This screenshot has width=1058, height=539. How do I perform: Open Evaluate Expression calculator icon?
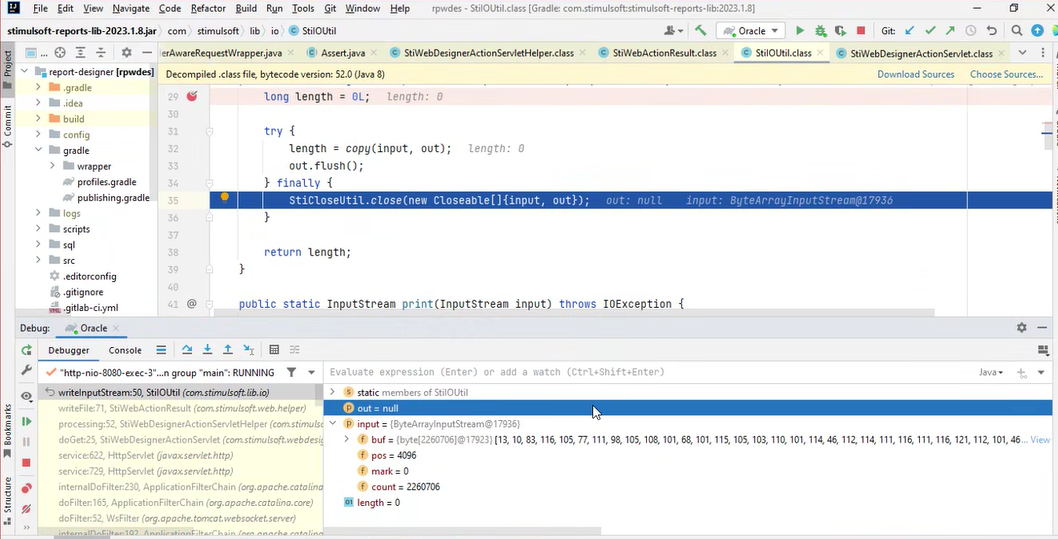pos(274,349)
